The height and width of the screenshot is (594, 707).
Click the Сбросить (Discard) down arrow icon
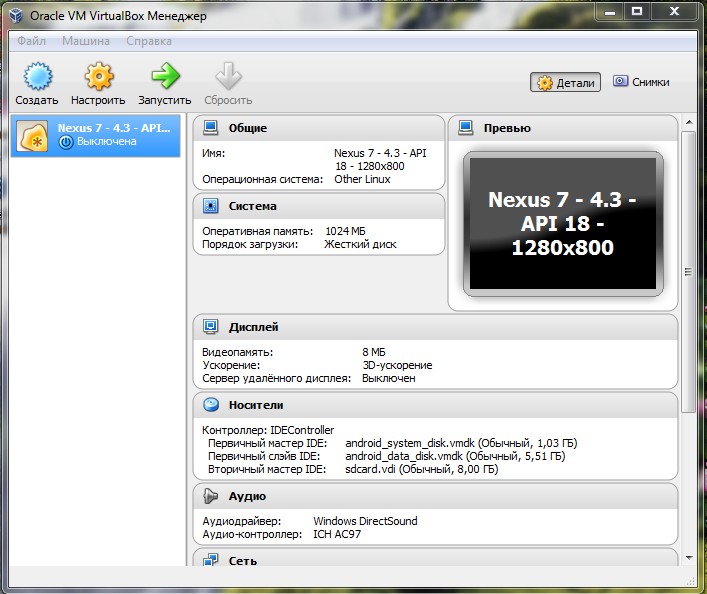point(228,76)
